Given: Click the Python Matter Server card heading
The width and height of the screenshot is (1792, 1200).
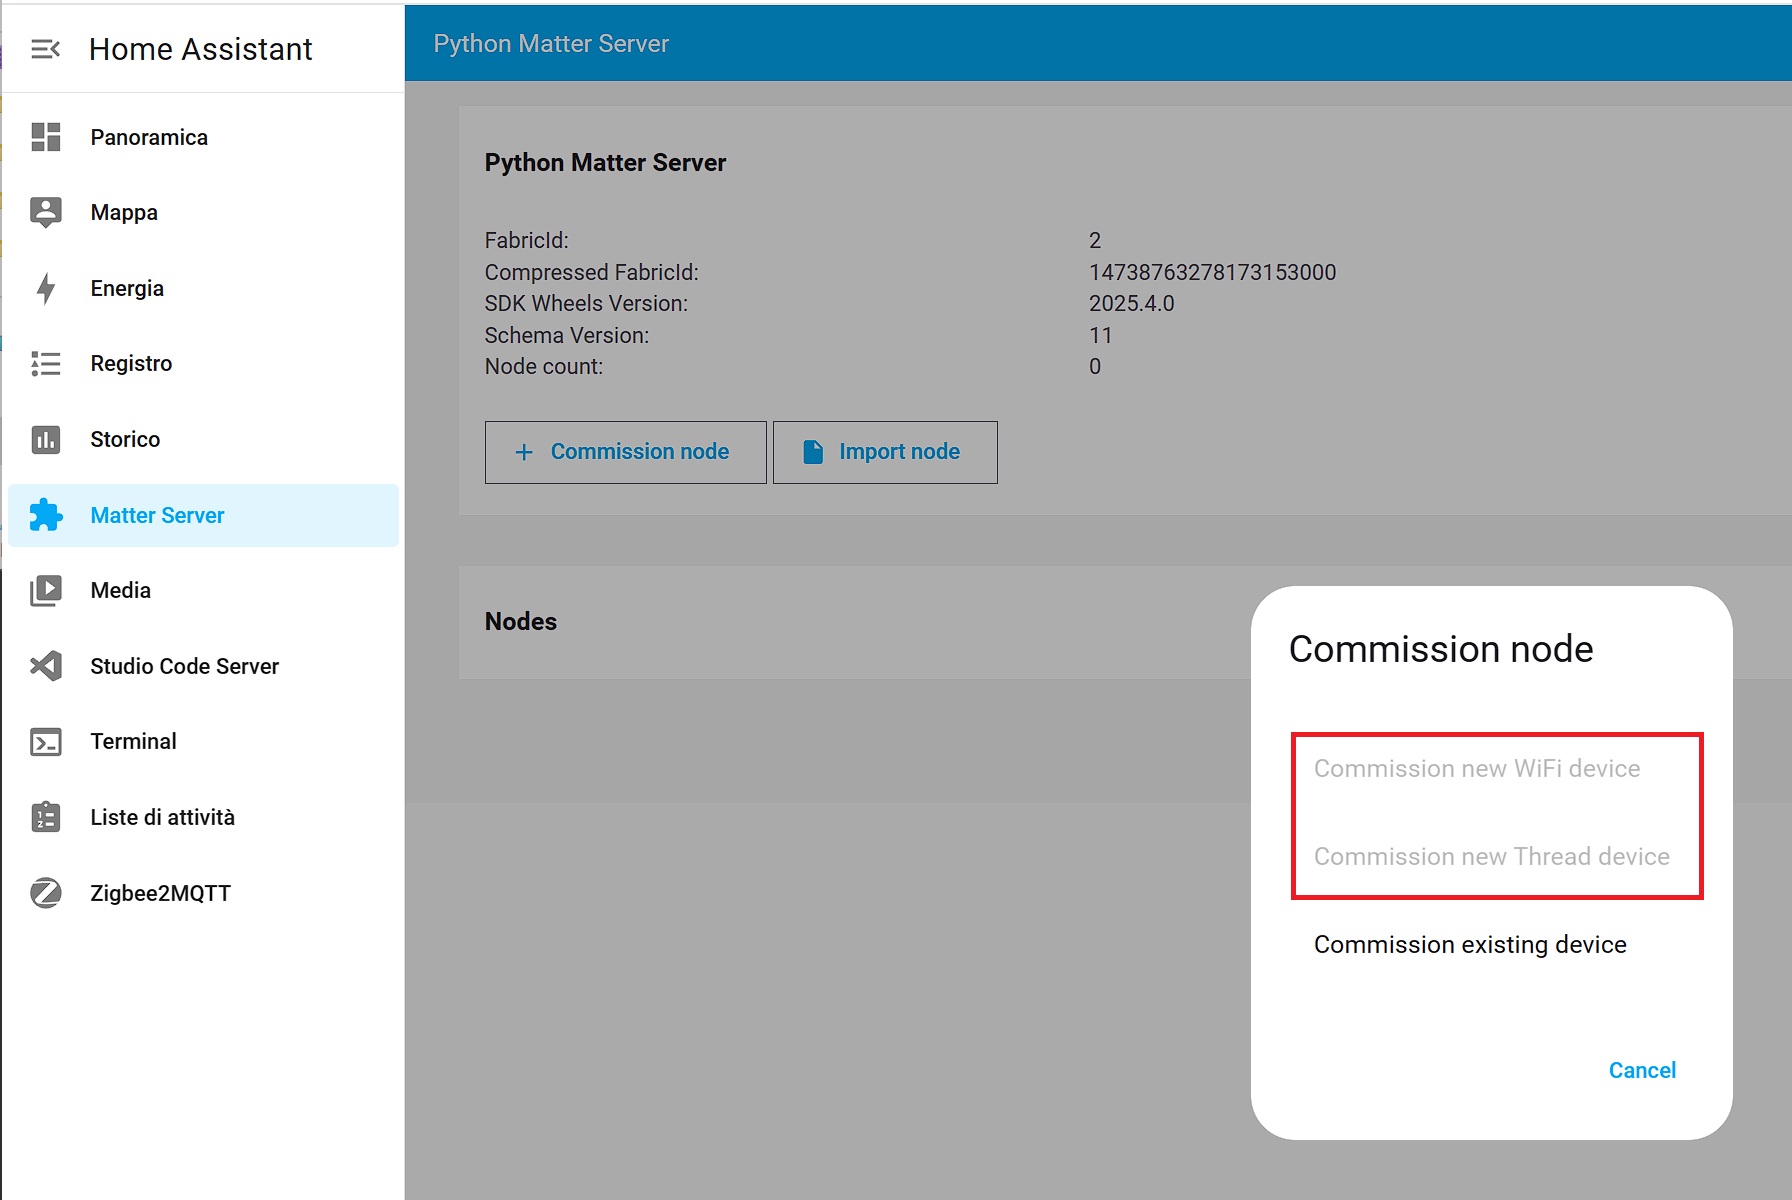Looking at the screenshot, I should coord(605,162).
